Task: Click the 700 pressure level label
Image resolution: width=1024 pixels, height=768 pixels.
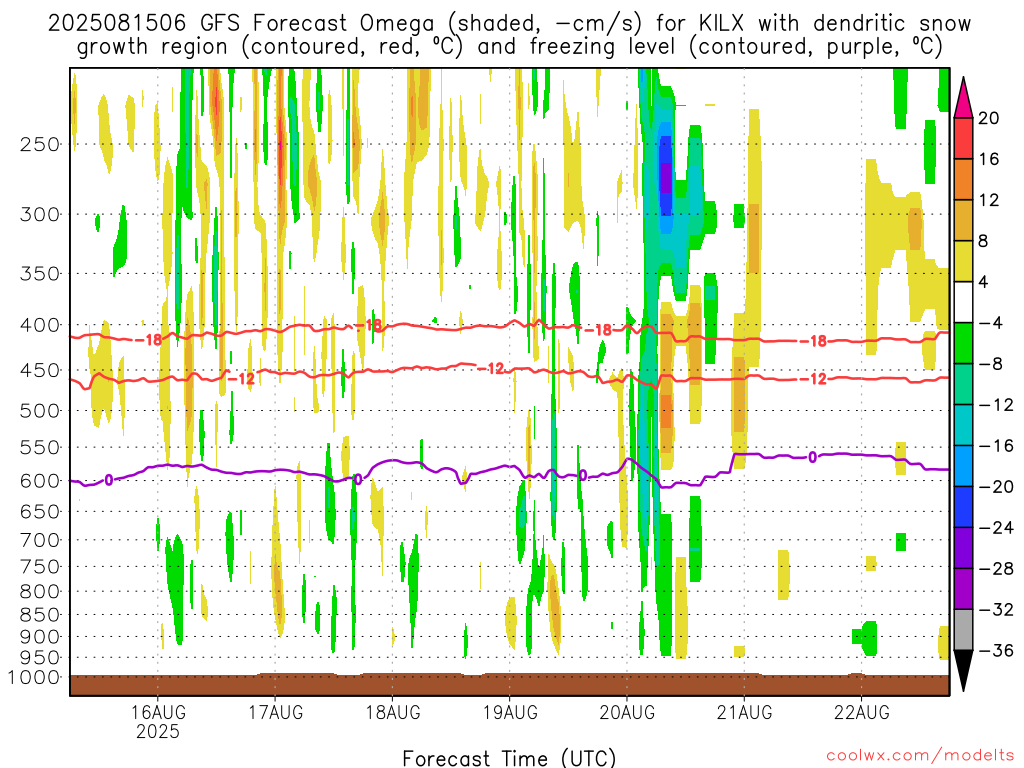Action: tap(40, 540)
